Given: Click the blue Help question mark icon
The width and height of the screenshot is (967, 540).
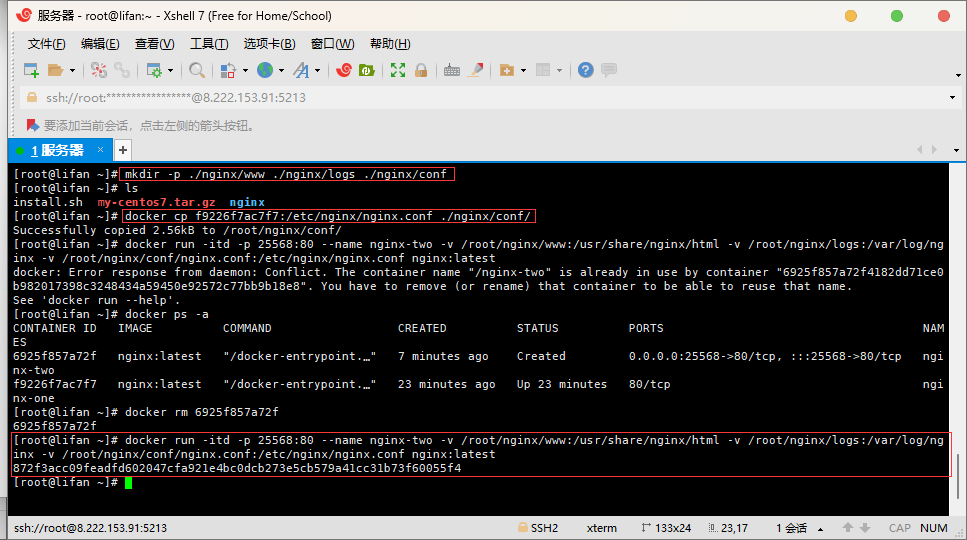Looking at the screenshot, I should (x=585, y=70).
